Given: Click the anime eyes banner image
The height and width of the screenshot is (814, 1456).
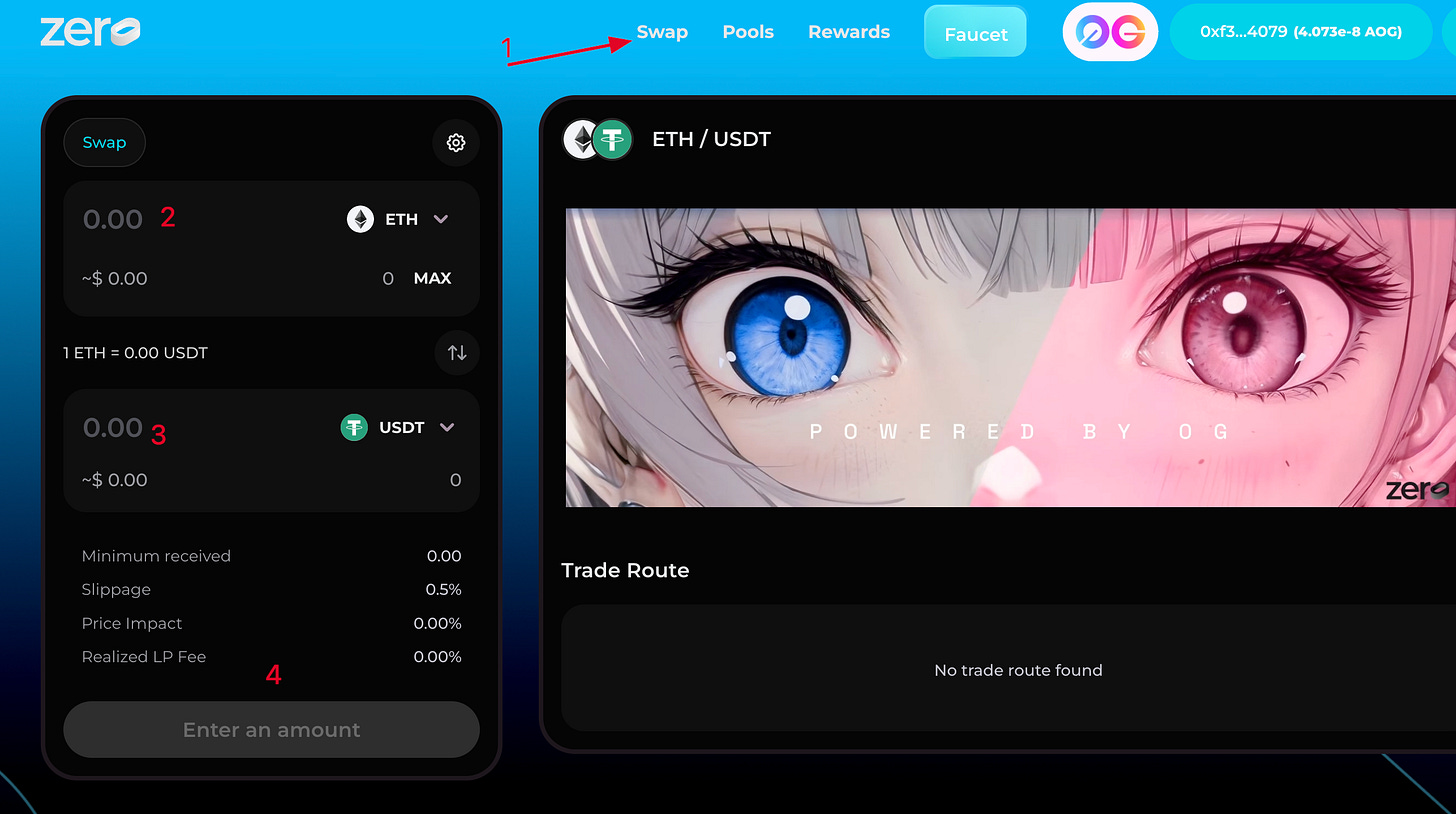Looking at the screenshot, I should tap(1010, 357).
